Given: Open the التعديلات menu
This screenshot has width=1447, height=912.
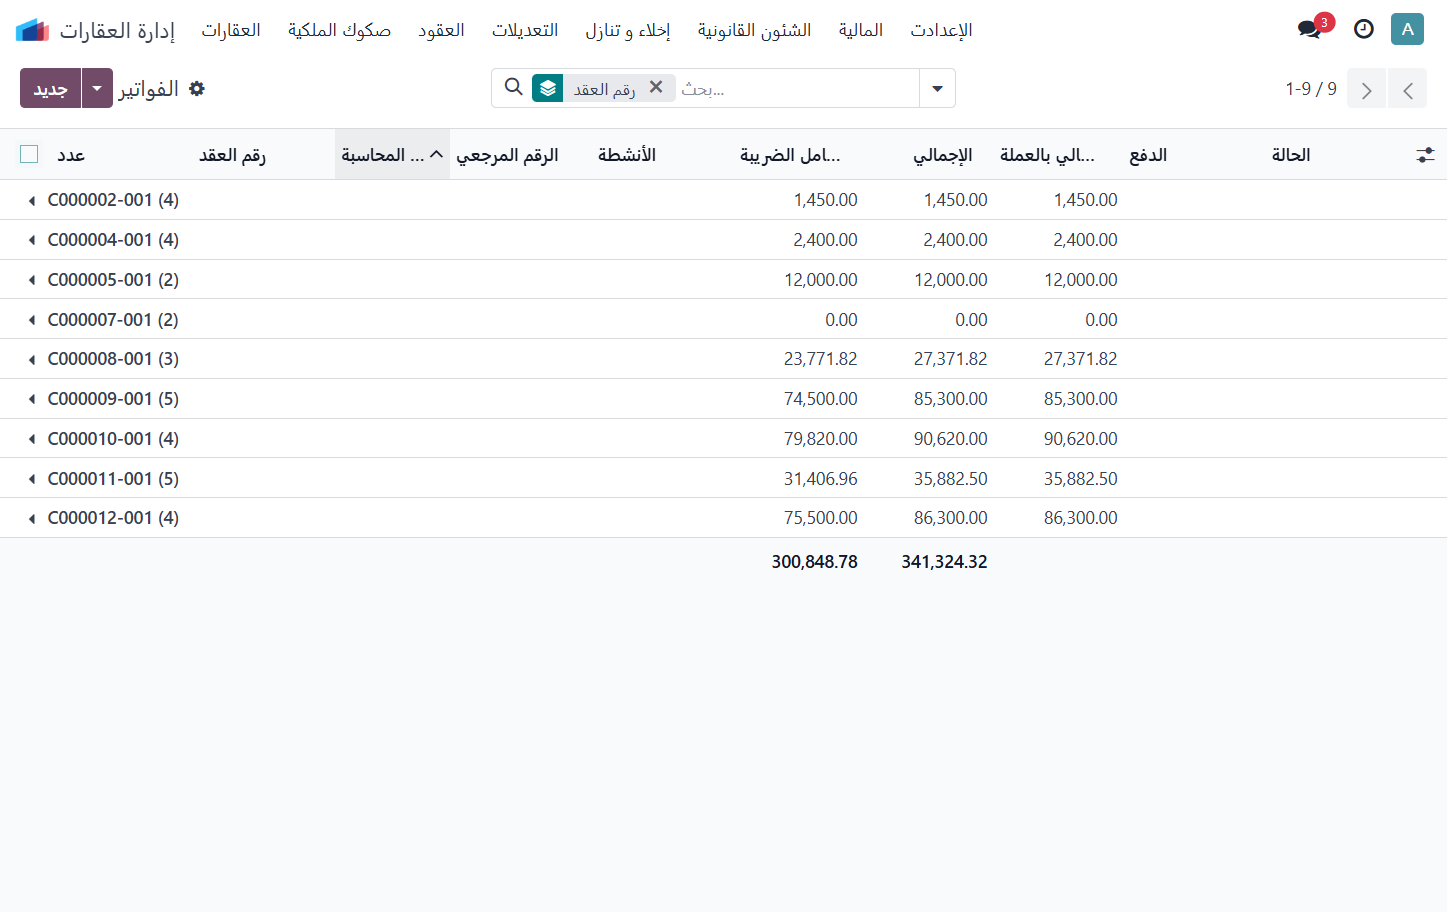Looking at the screenshot, I should 525,30.
